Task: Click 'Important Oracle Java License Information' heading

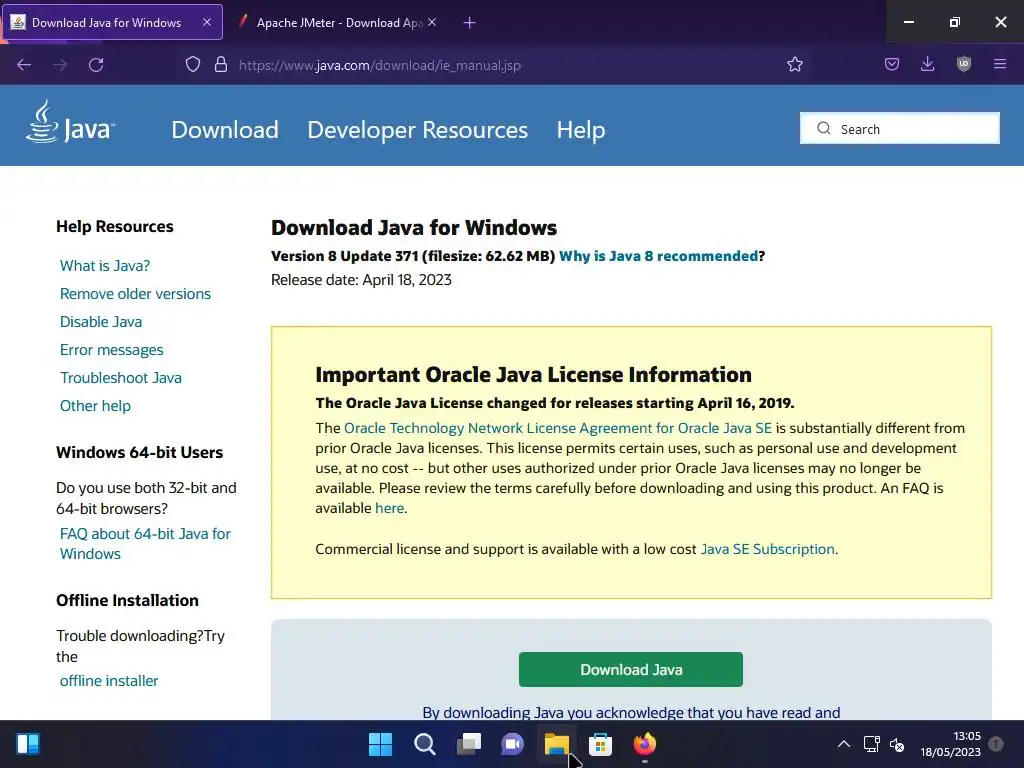Action: 533,374
